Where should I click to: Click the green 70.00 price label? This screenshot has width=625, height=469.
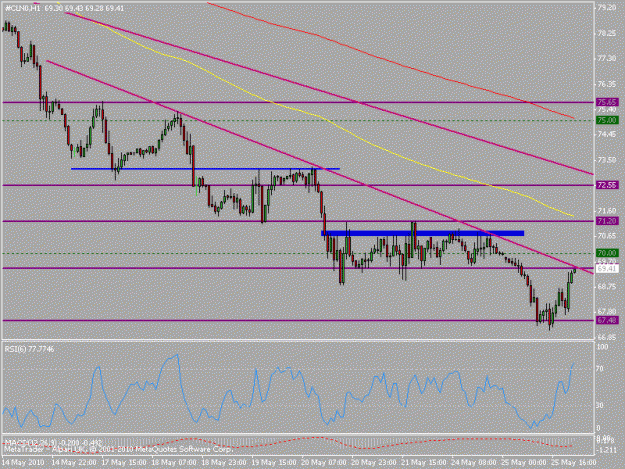pos(607,253)
